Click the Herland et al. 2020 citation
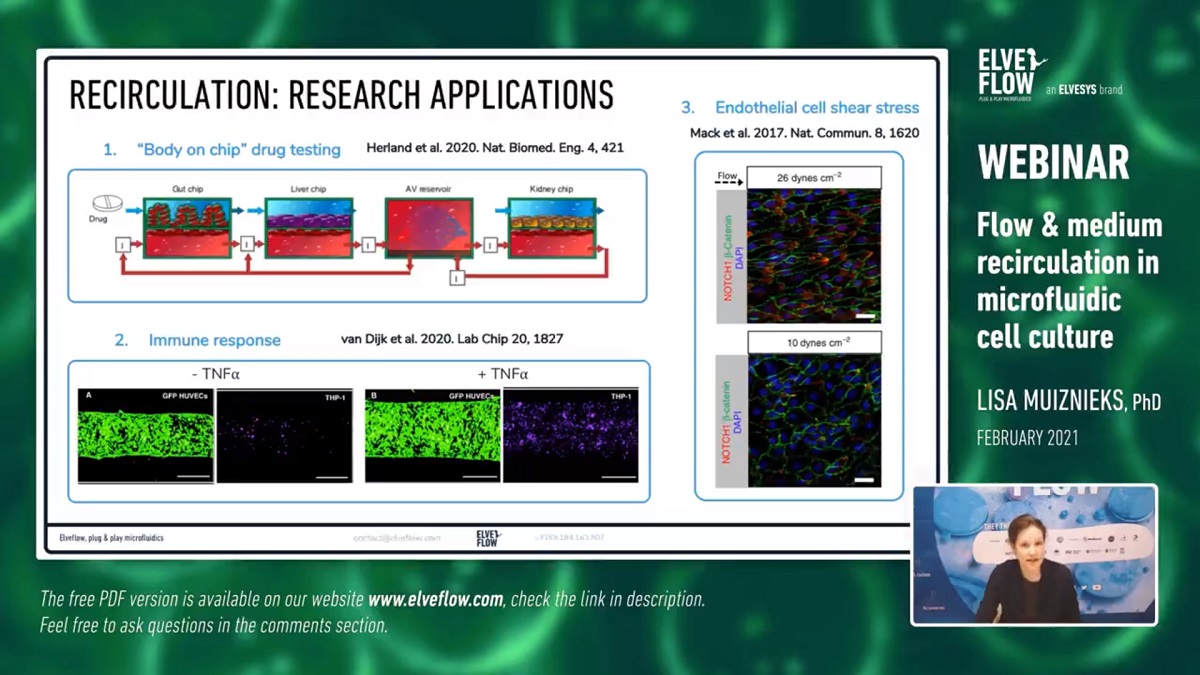 493,149
